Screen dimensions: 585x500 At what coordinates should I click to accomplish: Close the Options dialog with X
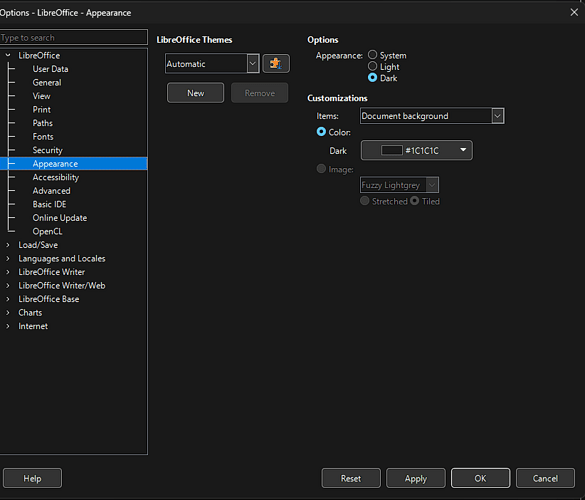pyautogui.click(x=574, y=12)
